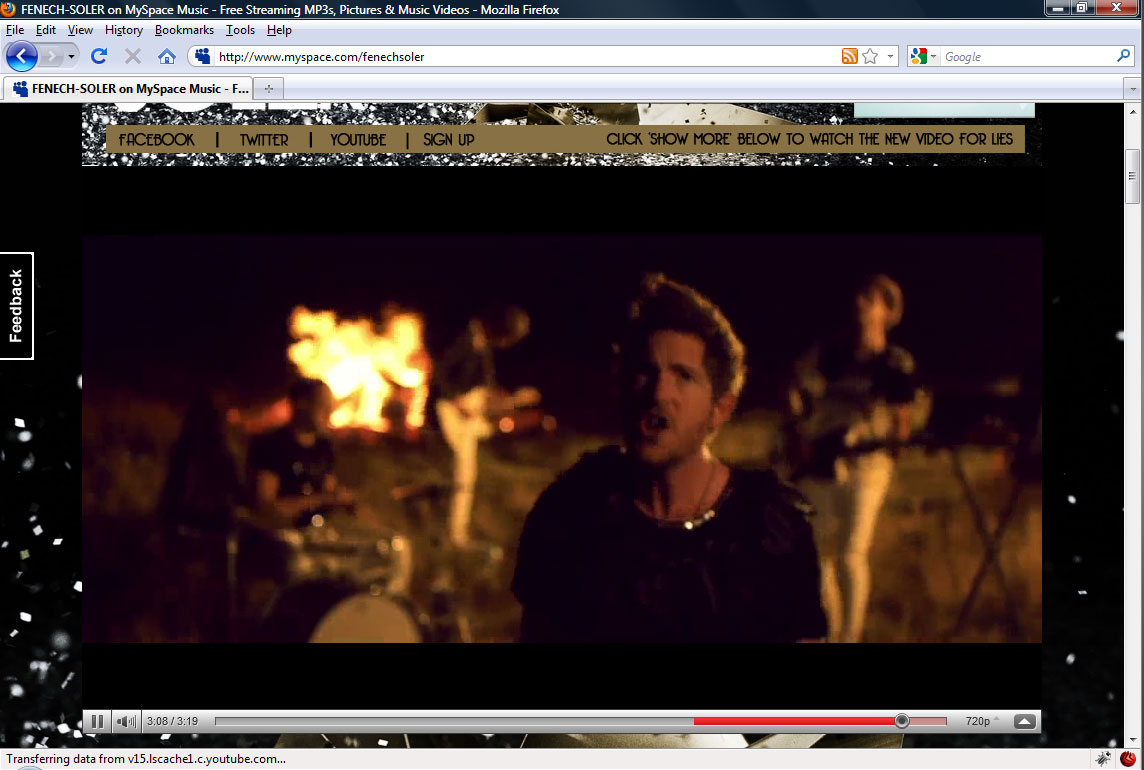Open the Help menu
The width and height of the screenshot is (1144, 770).
tap(279, 30)
